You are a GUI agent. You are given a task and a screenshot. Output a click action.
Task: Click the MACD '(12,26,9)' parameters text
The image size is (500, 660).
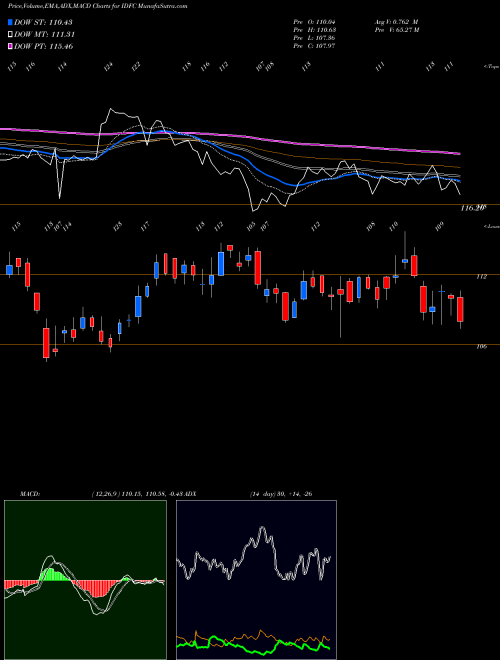click(105, 494)
